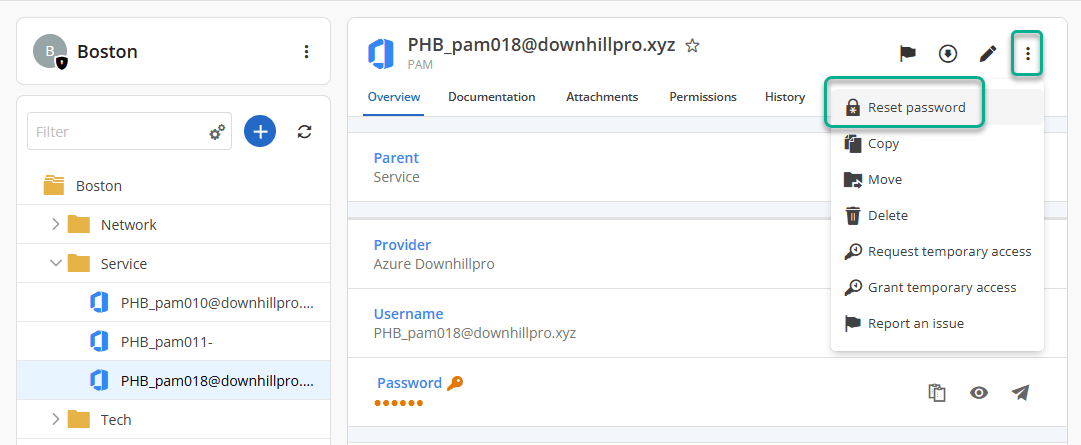The height and width of the screenshot is (445, 1081).
Task: Click the flag icon in entry header
Action: [x=908, y=54]
